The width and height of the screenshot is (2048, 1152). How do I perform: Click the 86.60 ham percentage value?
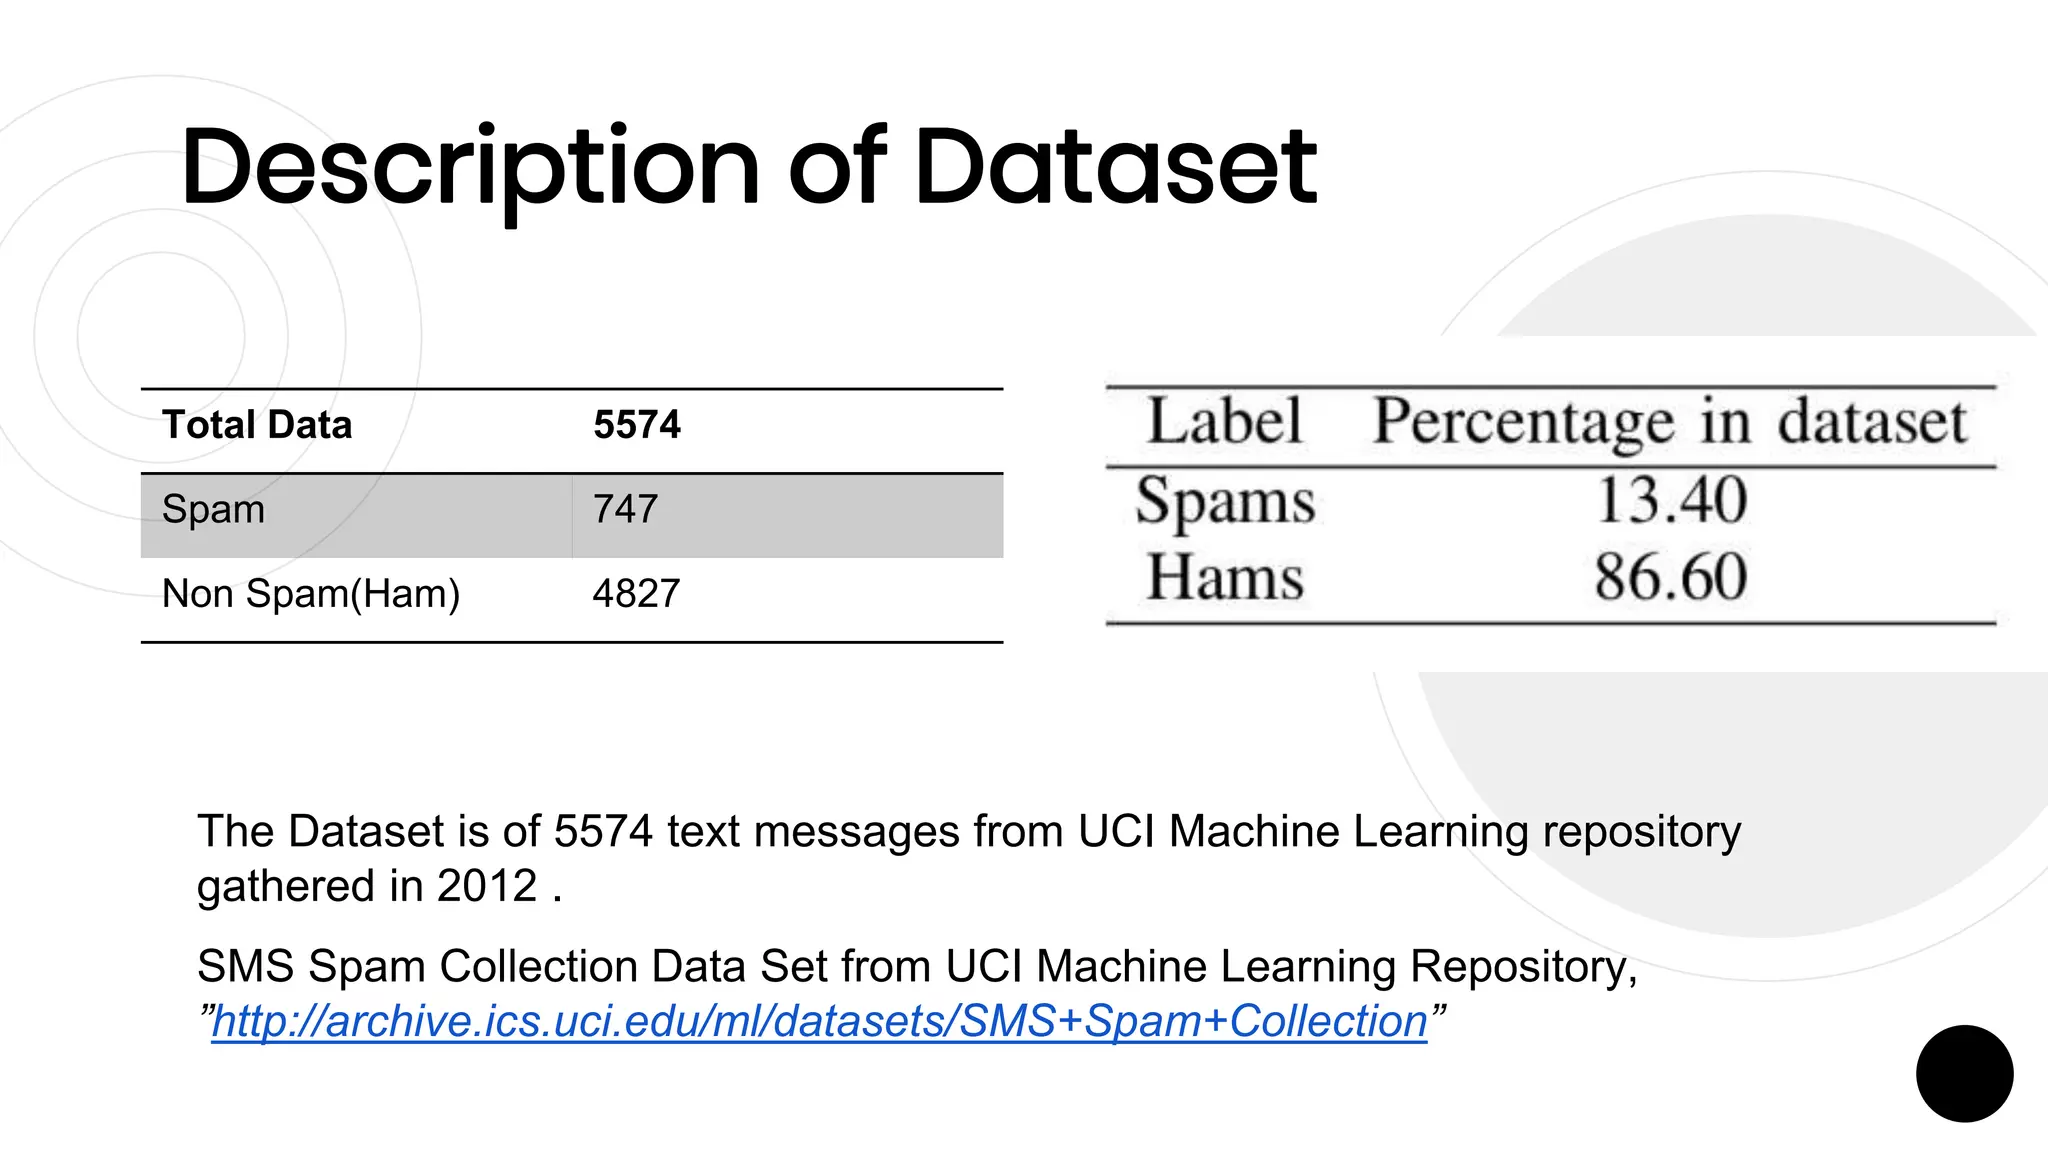[x=1671, y=578]
